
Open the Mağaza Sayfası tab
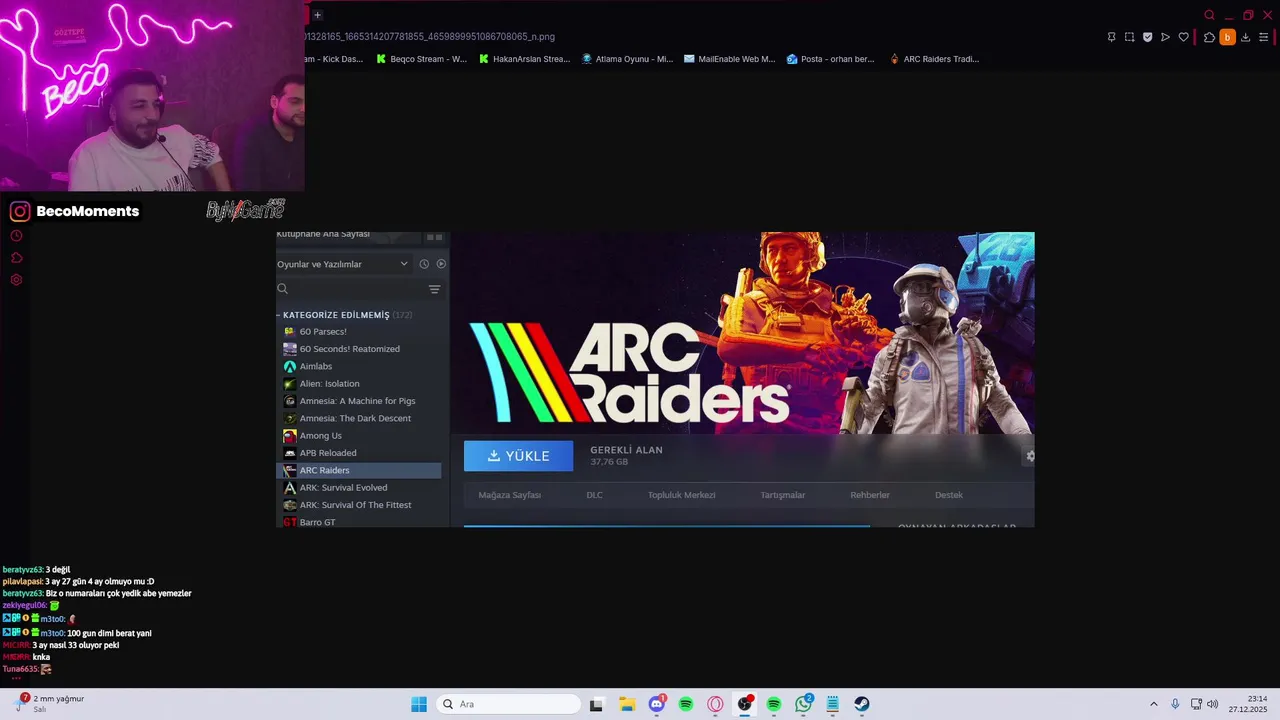509,495
